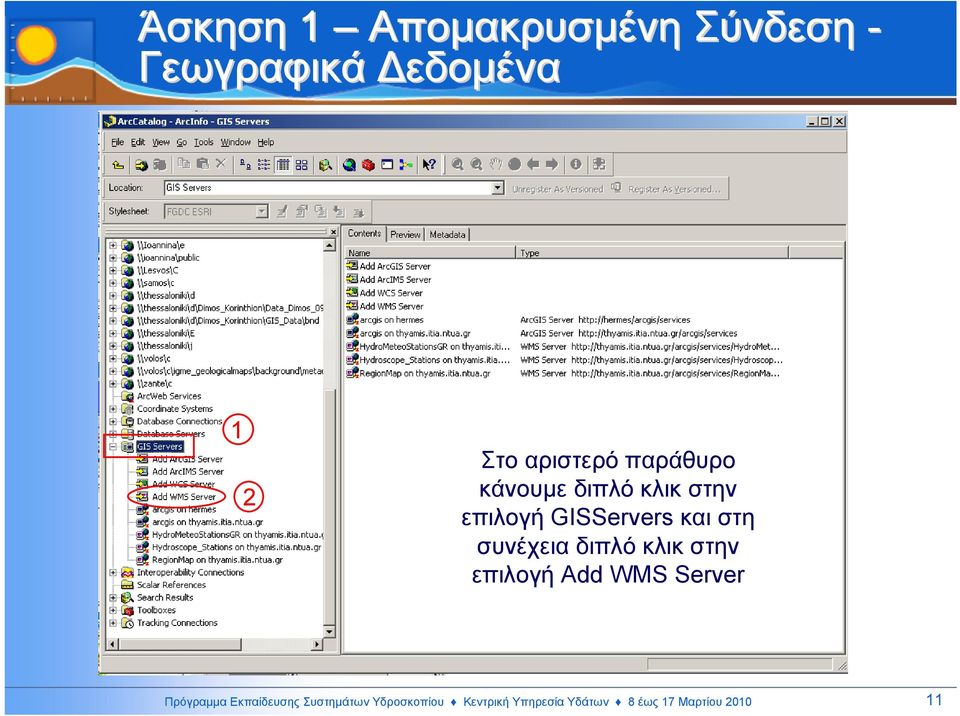960x716 pixels.
Task: Select GIS Servers in catalog tree
Action: (x=159, y=447)
